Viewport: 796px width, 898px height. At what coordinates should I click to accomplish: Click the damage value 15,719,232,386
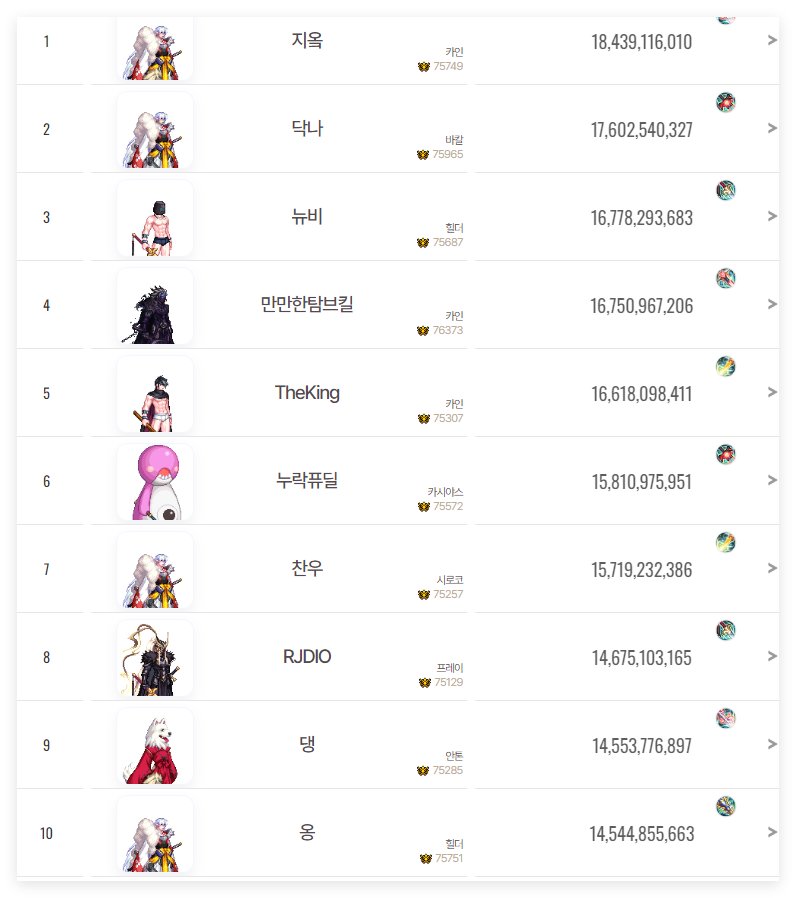click(x=641, y=570)
